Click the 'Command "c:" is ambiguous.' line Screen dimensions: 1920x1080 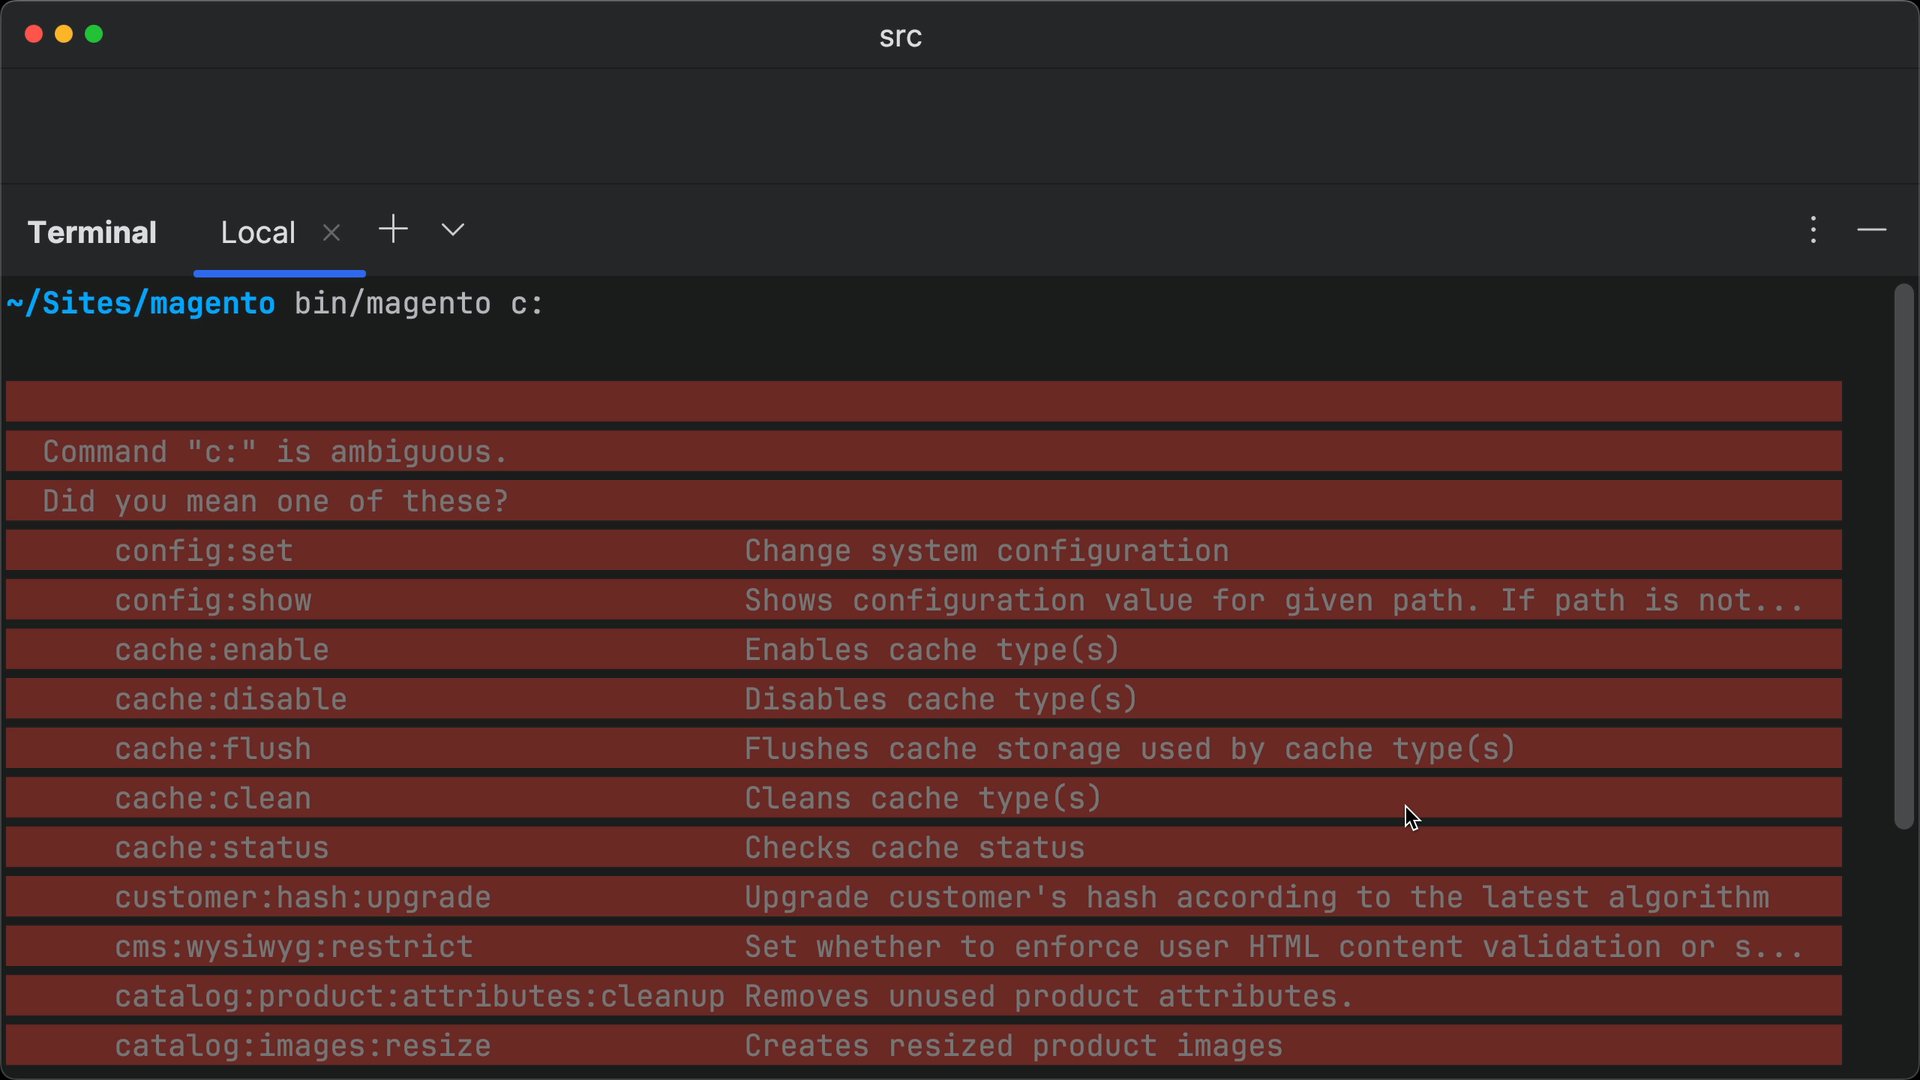275,452
